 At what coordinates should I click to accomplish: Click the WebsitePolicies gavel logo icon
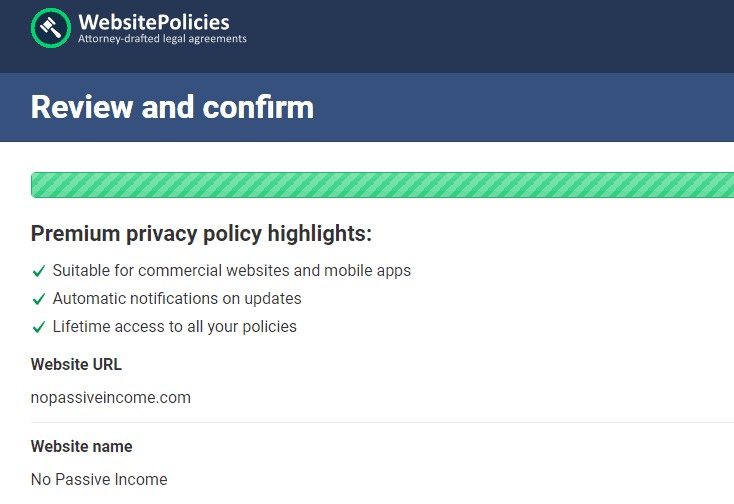(51, 28)
